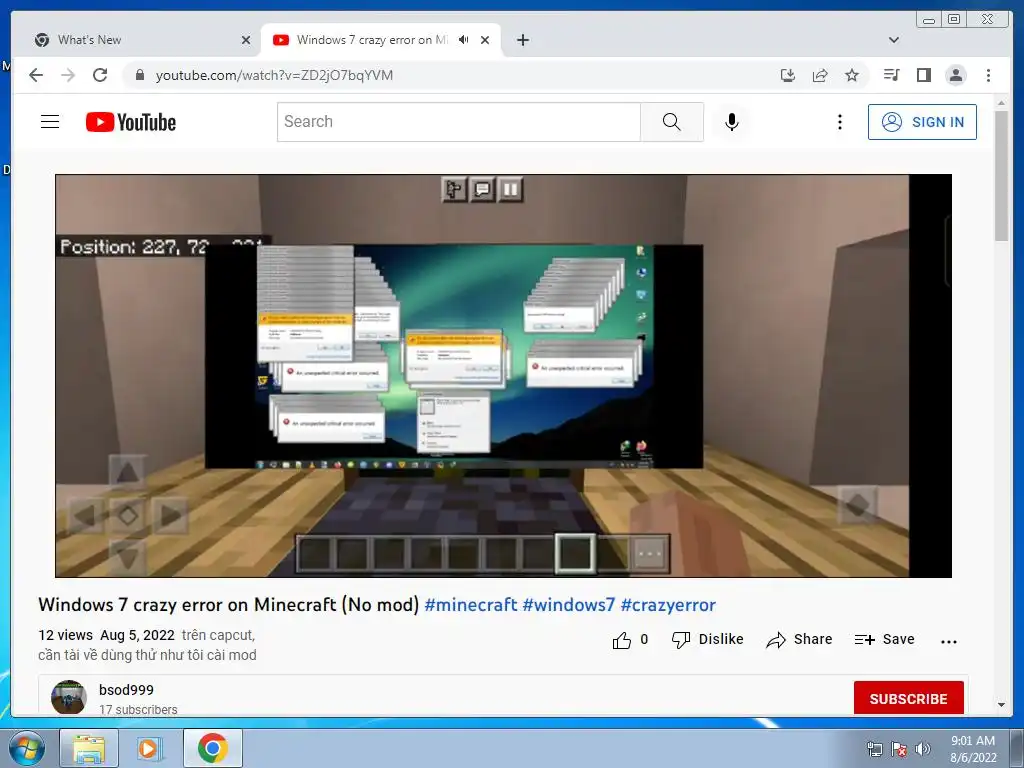The width and height of the screenshot is (1024, 768).
Task: Open the #crazyerror hashtag link
Action: (x=668, y=605)
